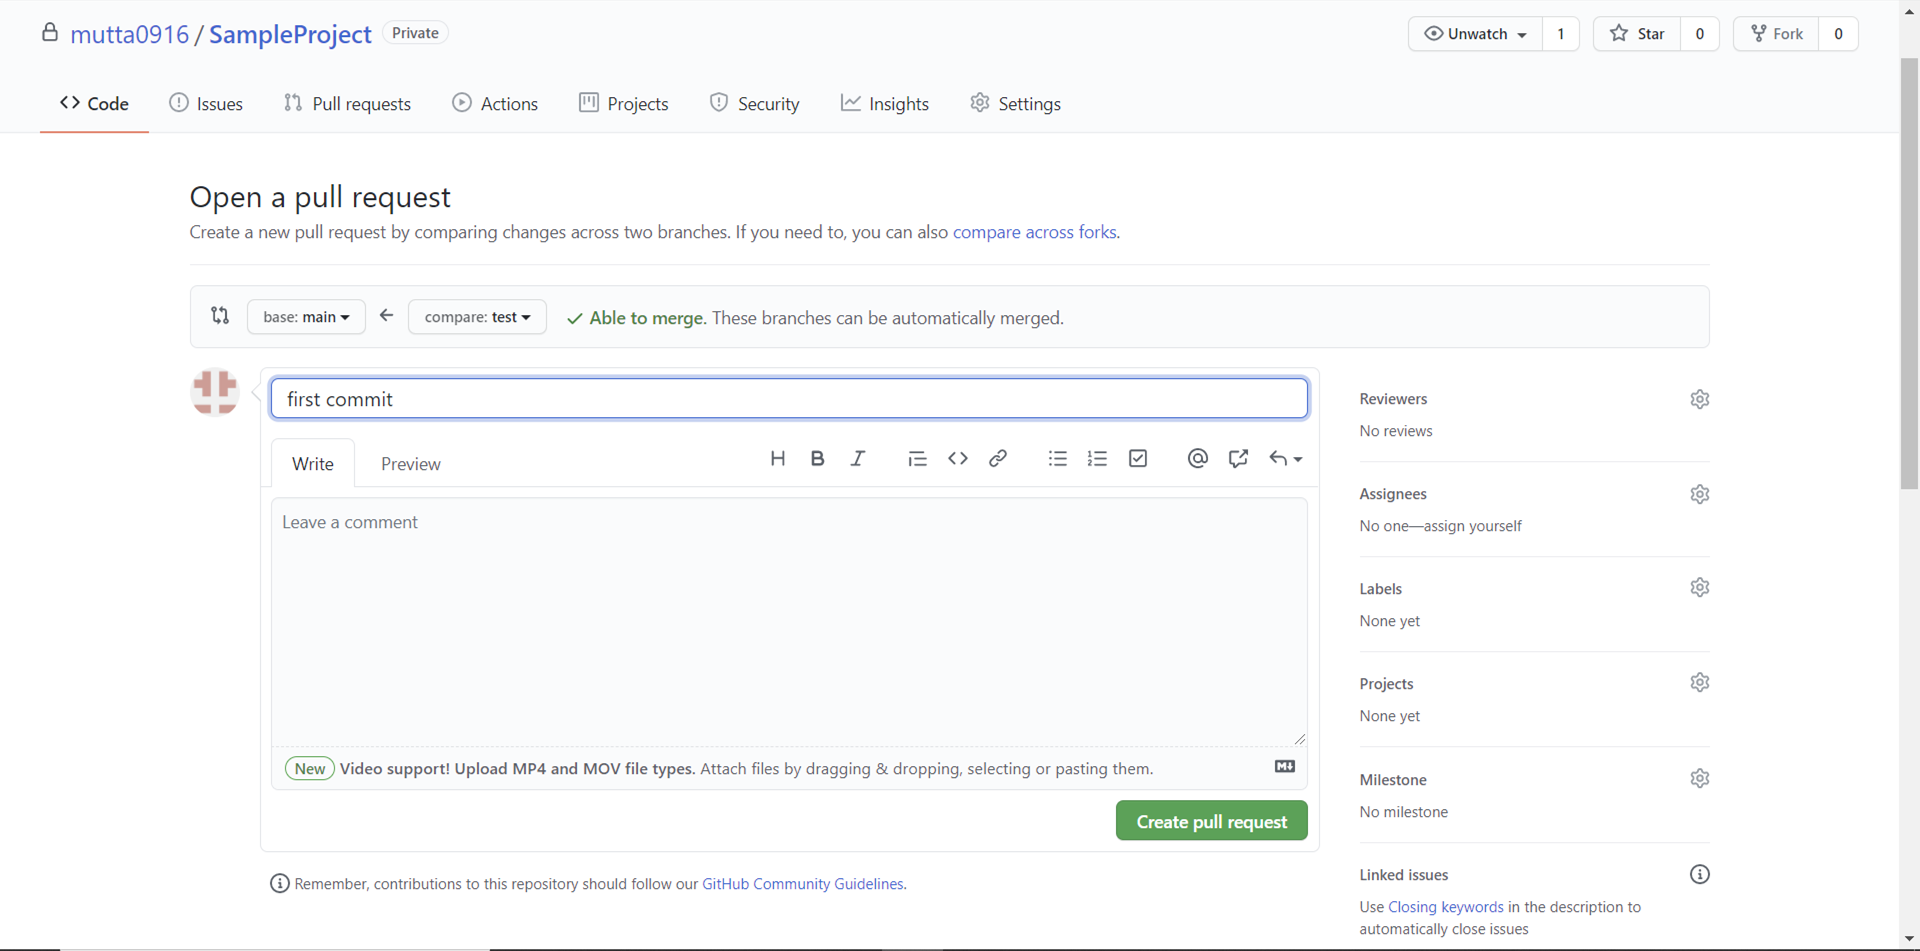Open the Unwatch notifications dropdown
Image resolution: width=1920 pixels, height=951 pixels.
1476,34
